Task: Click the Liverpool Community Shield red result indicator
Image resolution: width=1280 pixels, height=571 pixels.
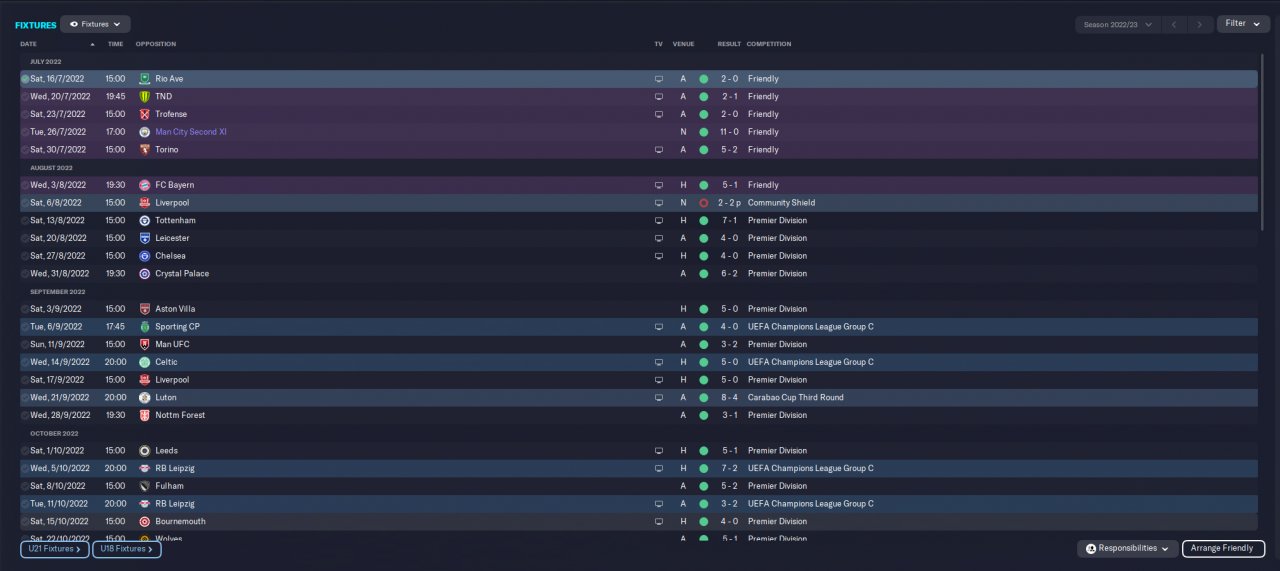Action: pos(703,203)
